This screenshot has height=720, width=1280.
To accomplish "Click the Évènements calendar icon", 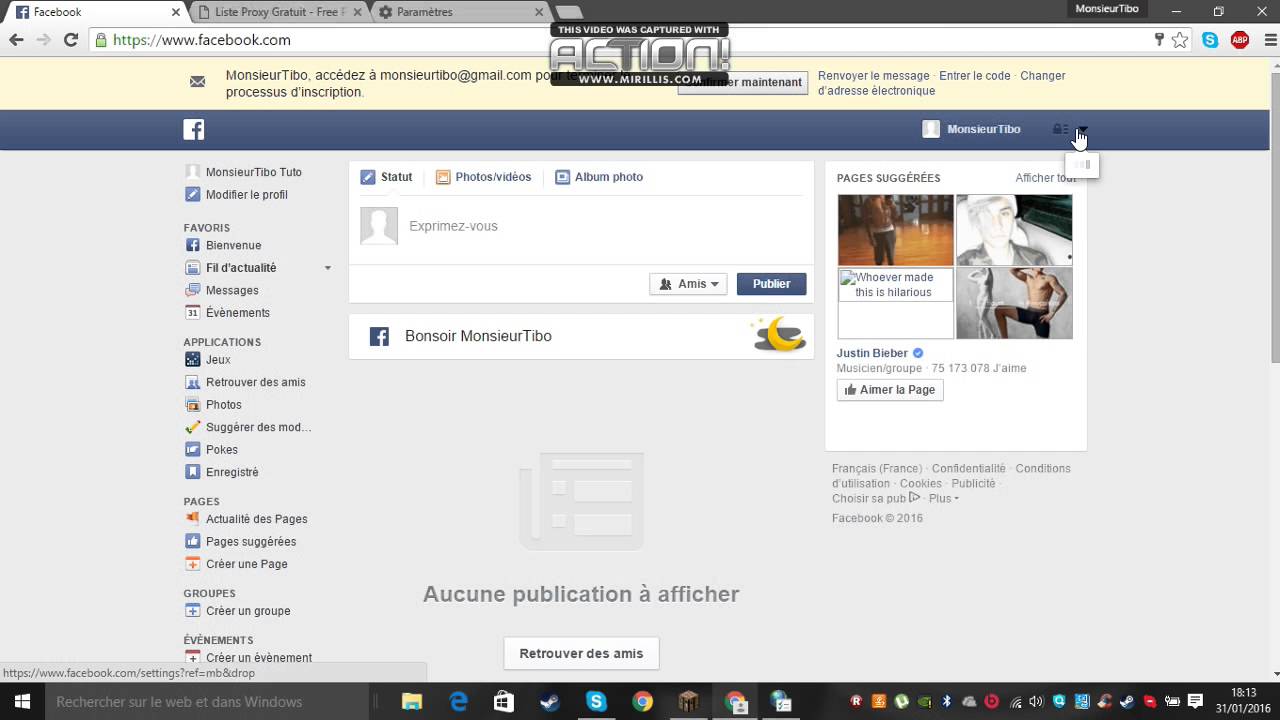I will 193,313.
